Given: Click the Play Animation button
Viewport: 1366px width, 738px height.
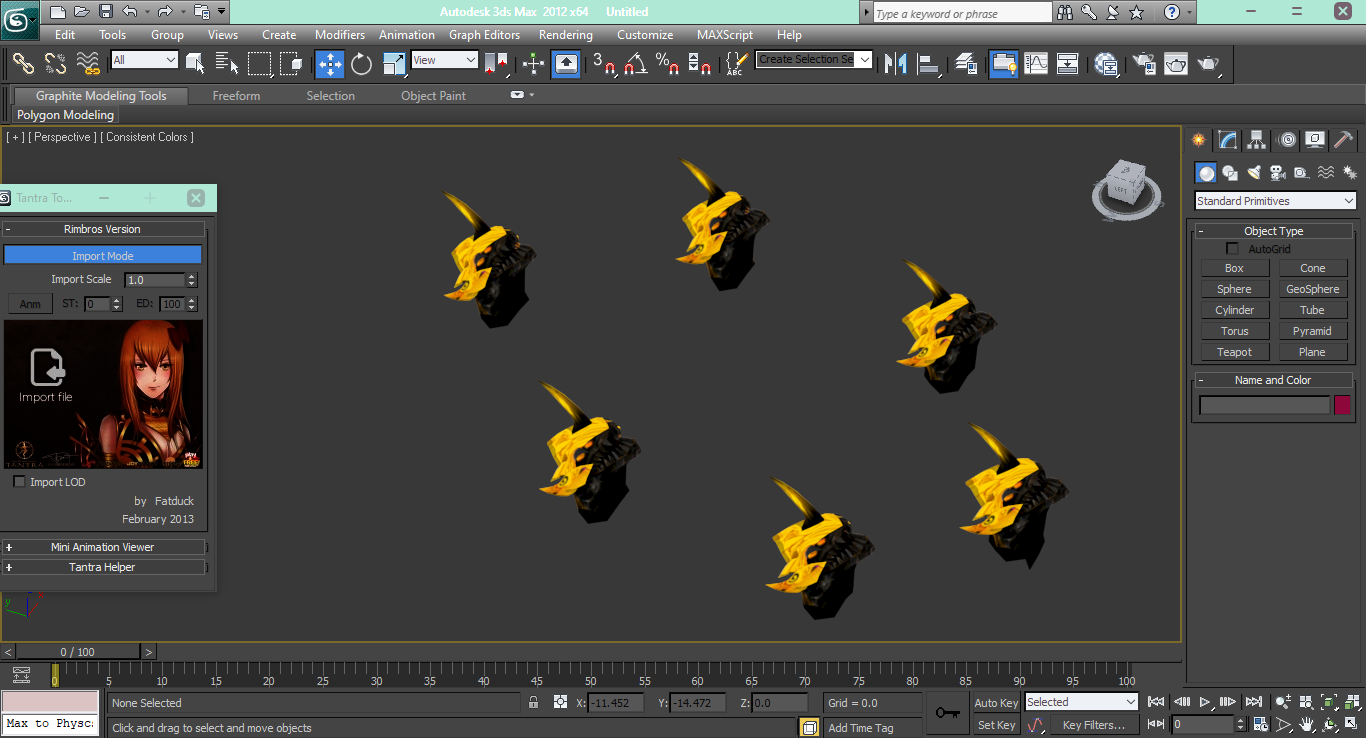Looking at the screenshot, I should click(1205, 702).
